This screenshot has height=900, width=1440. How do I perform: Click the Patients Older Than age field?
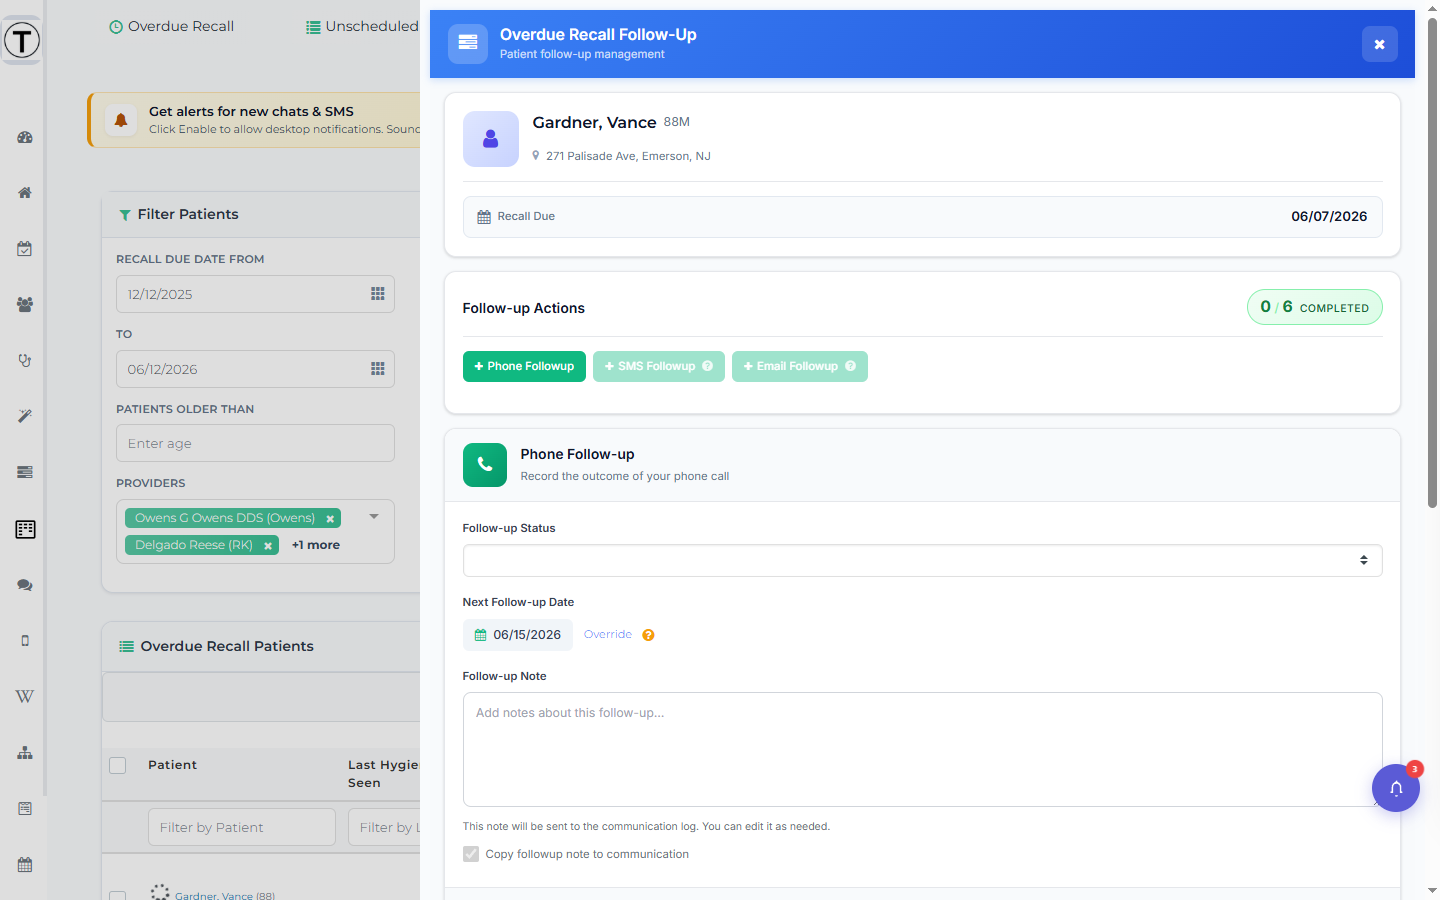[255, 443]
